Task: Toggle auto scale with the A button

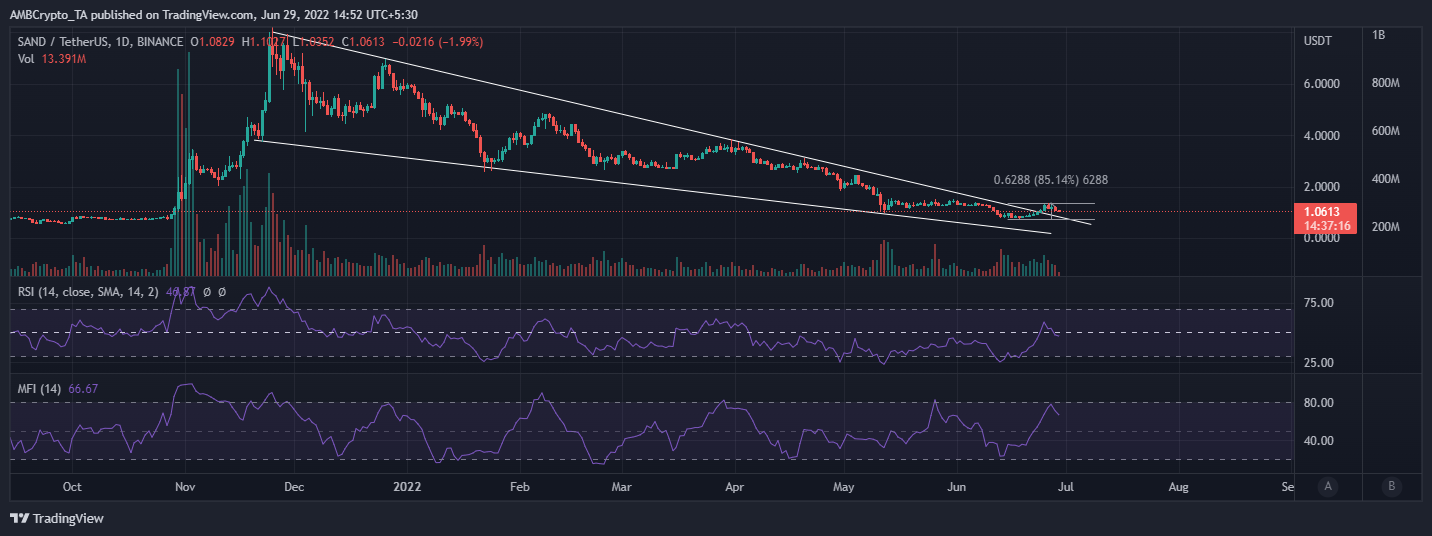Action: [x=1327, y=487]
